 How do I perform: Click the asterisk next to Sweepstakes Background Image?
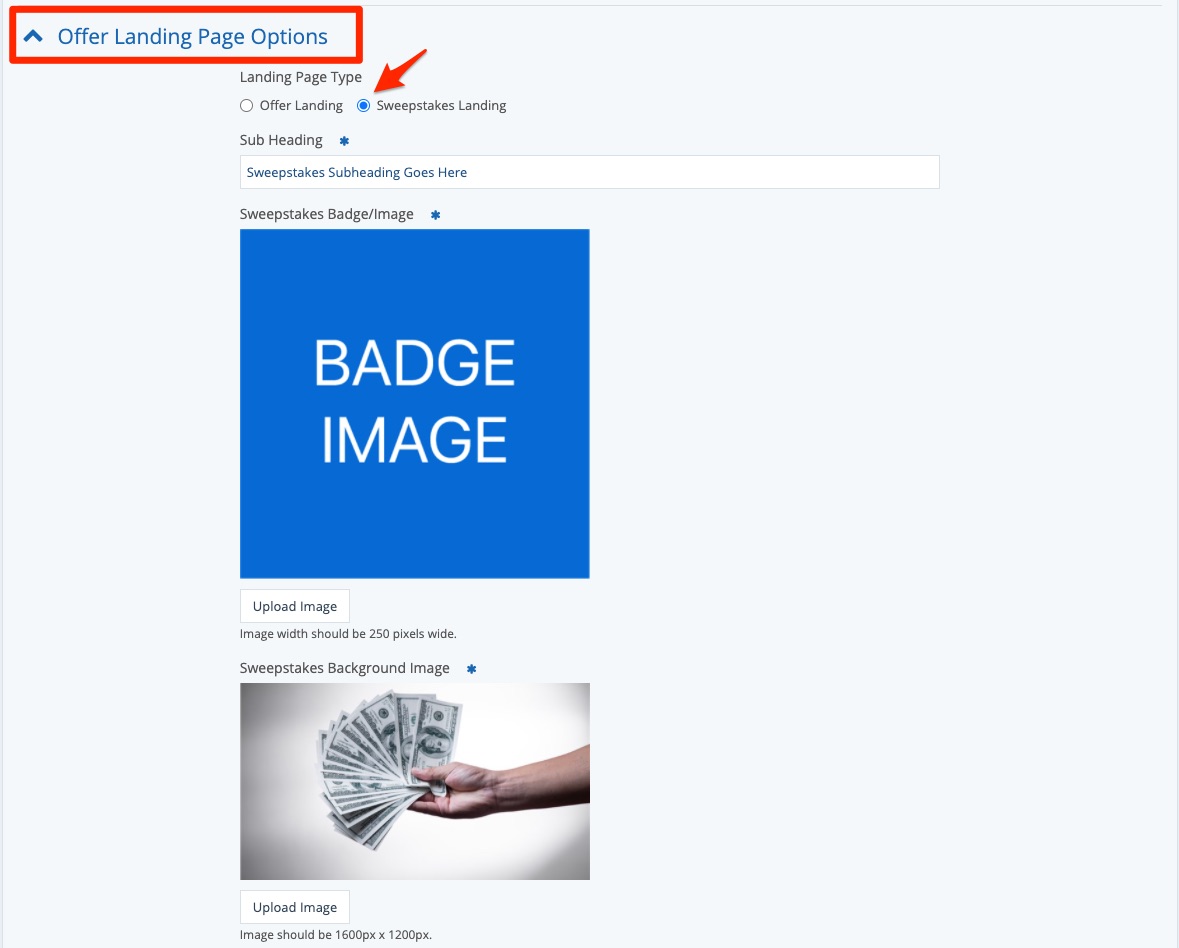click(x=471, y=669)
